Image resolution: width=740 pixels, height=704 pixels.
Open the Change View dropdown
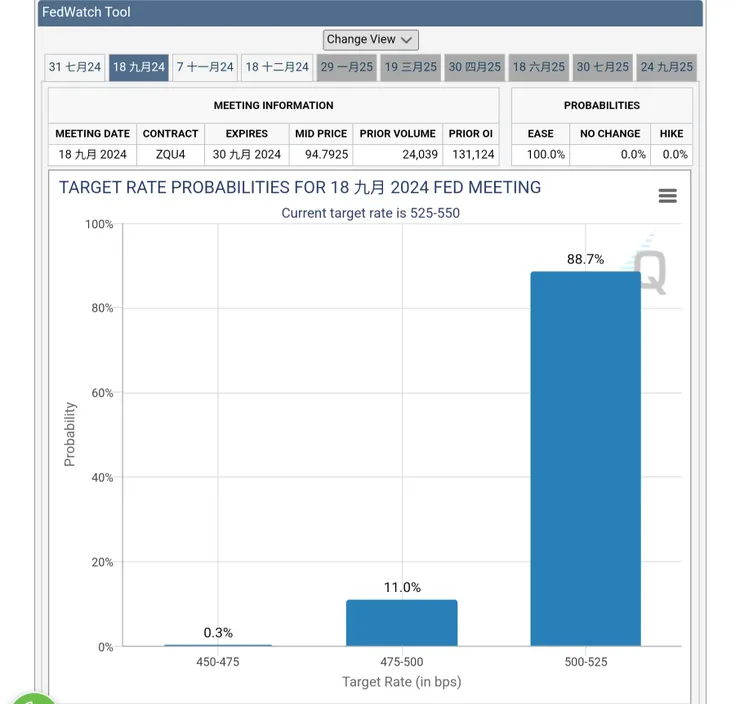(370, 40)
